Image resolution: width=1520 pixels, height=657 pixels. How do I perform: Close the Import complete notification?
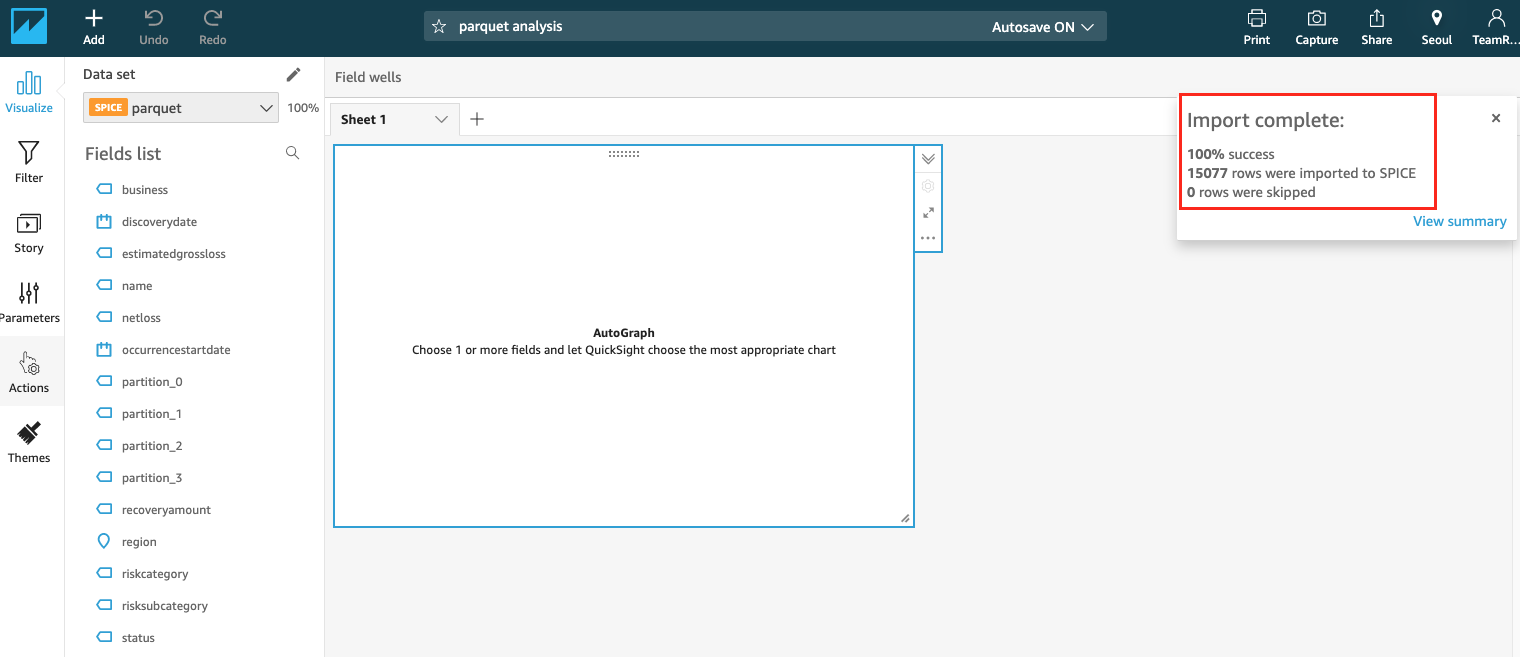click(x=1496, y=118)
